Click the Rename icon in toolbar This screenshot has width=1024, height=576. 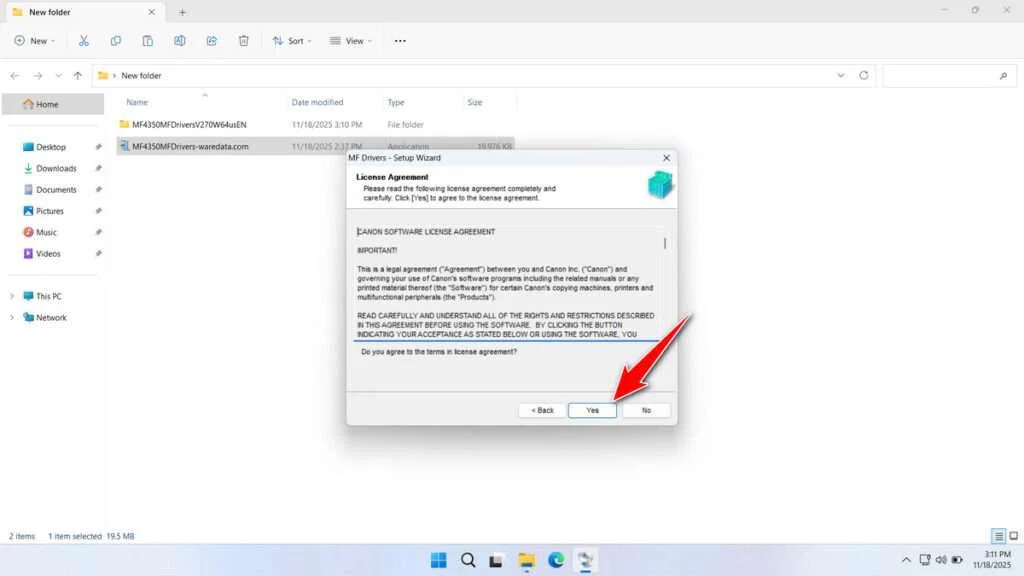pyautogui.click(x=180, y=41)
